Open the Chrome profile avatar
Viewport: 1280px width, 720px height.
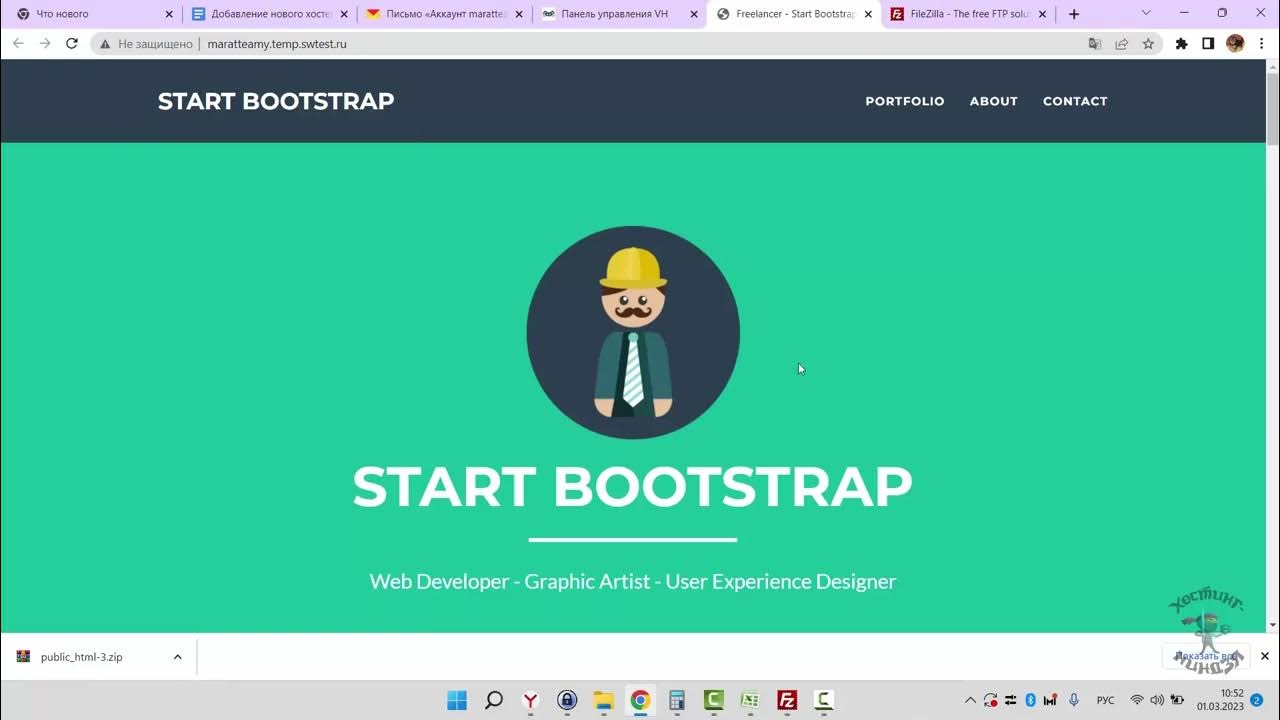(x=1235, y=44)
